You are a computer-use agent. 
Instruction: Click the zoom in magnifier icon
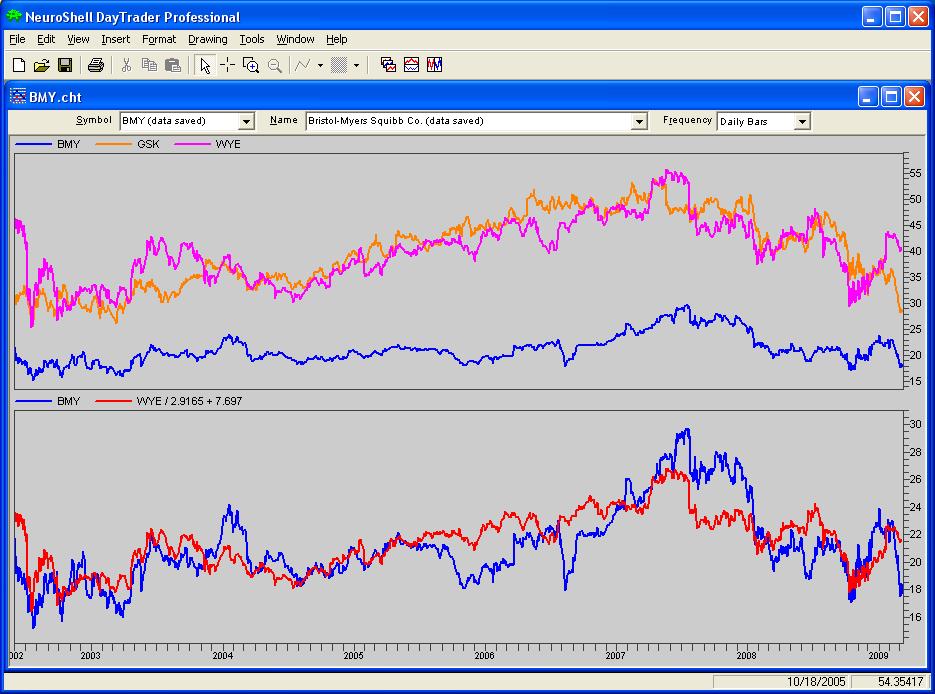coord(251,65)
